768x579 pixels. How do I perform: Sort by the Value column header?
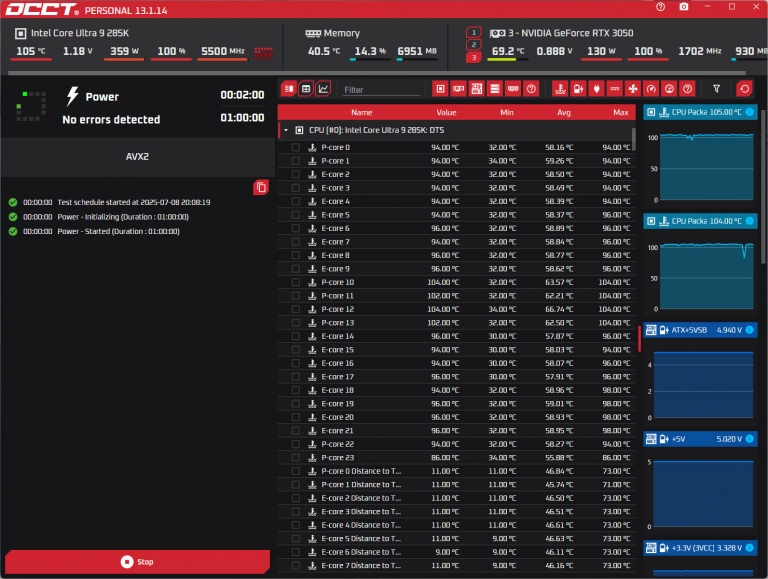point(446,112)
